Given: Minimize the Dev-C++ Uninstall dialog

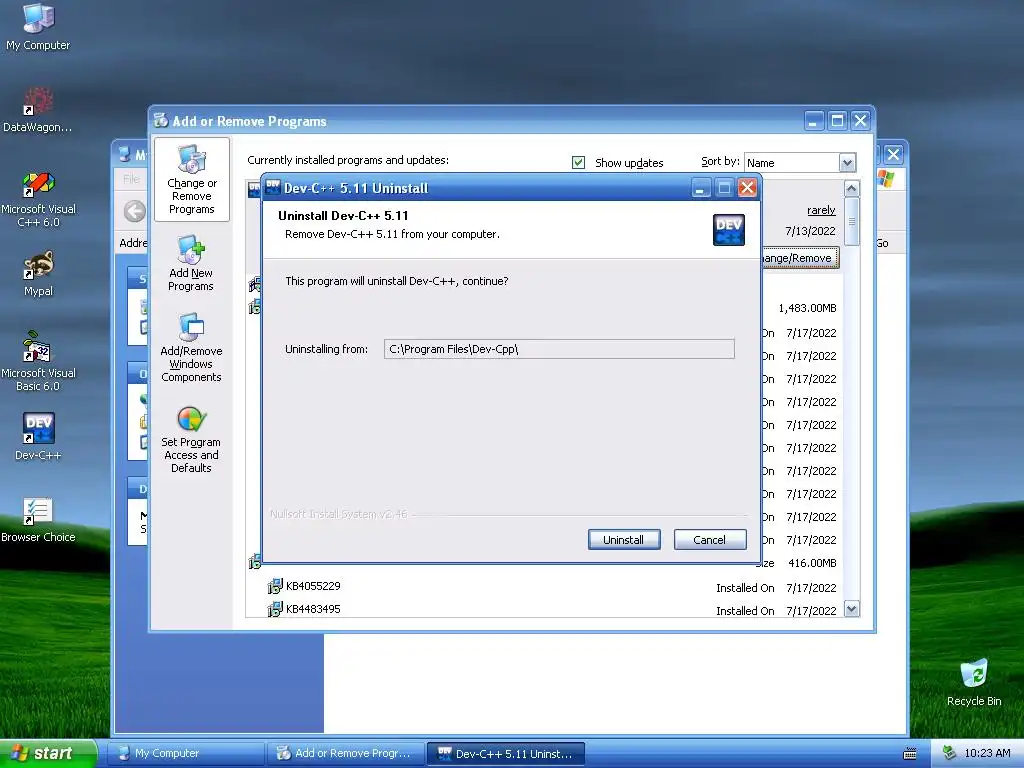Looking at the screenshot, I should coord(700,188).
